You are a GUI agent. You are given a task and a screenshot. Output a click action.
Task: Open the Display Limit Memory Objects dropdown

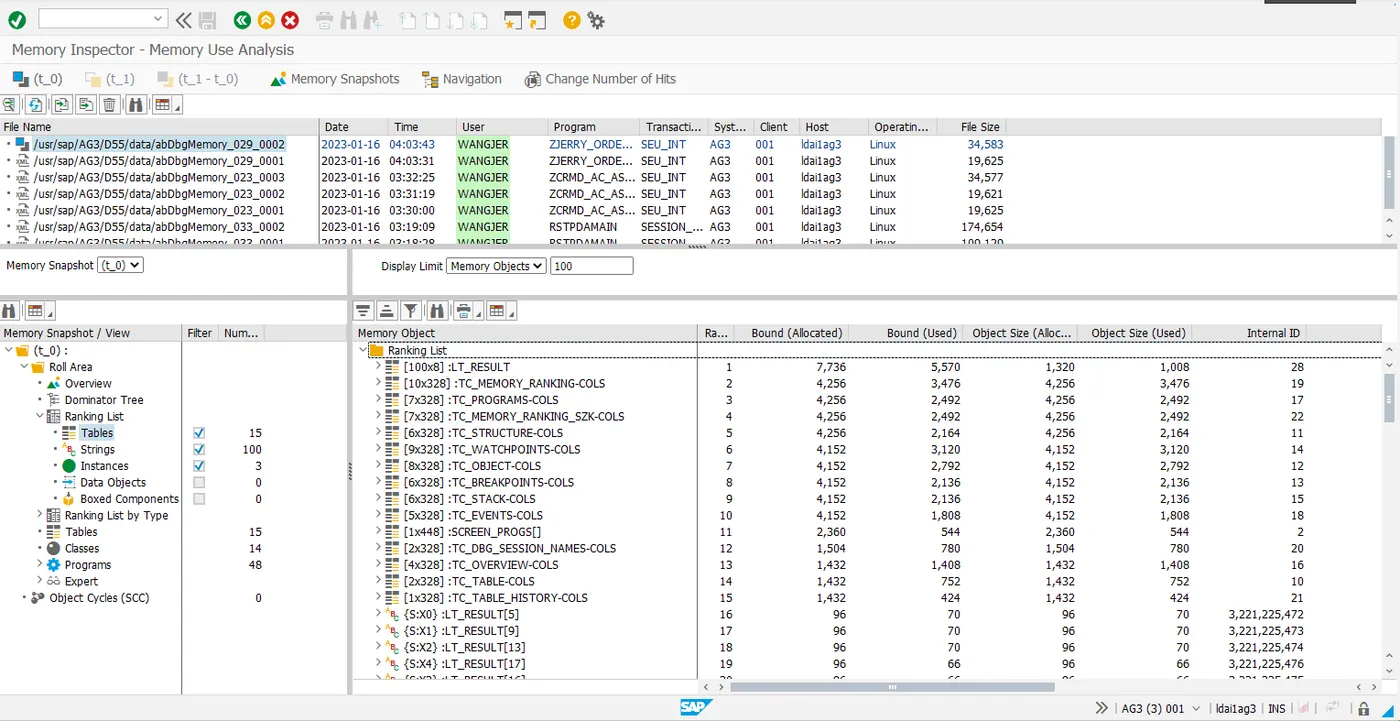pyautogui.click(x=496, y=266)
